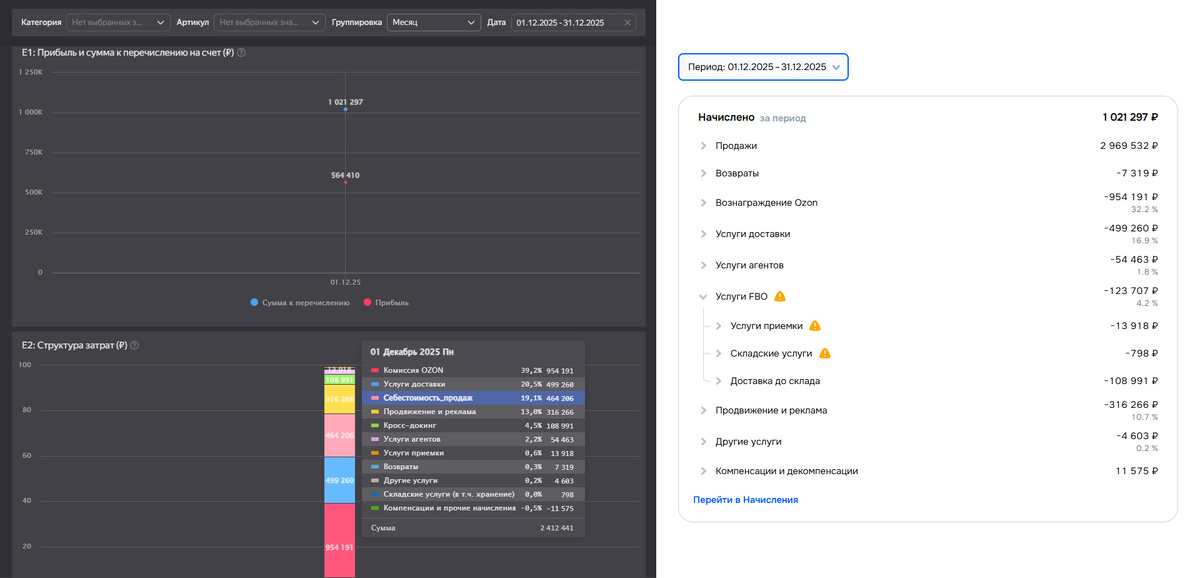Click the 1 021 297 data point in E1 chart
Viewport: 1200px width, 578px height.
345,109
